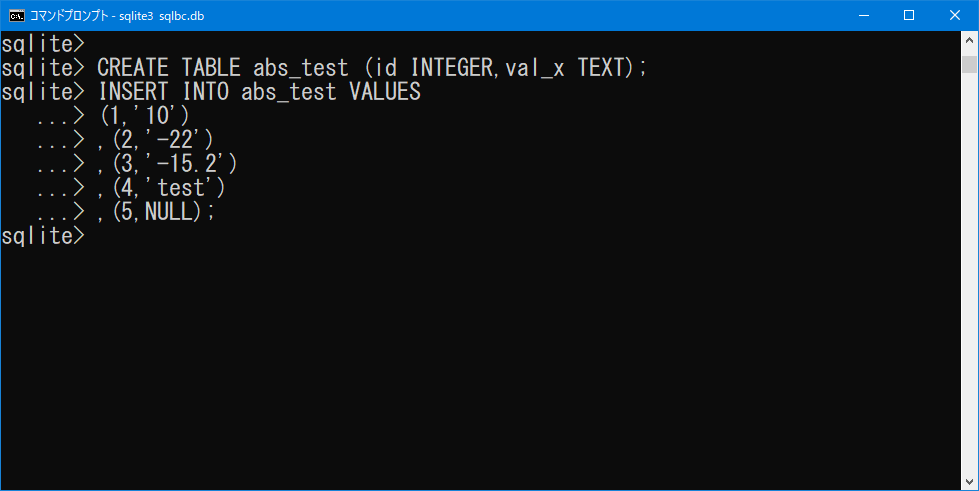Click the first sqlite> prompt at top

pyautogui.click(x=42, y=44)
